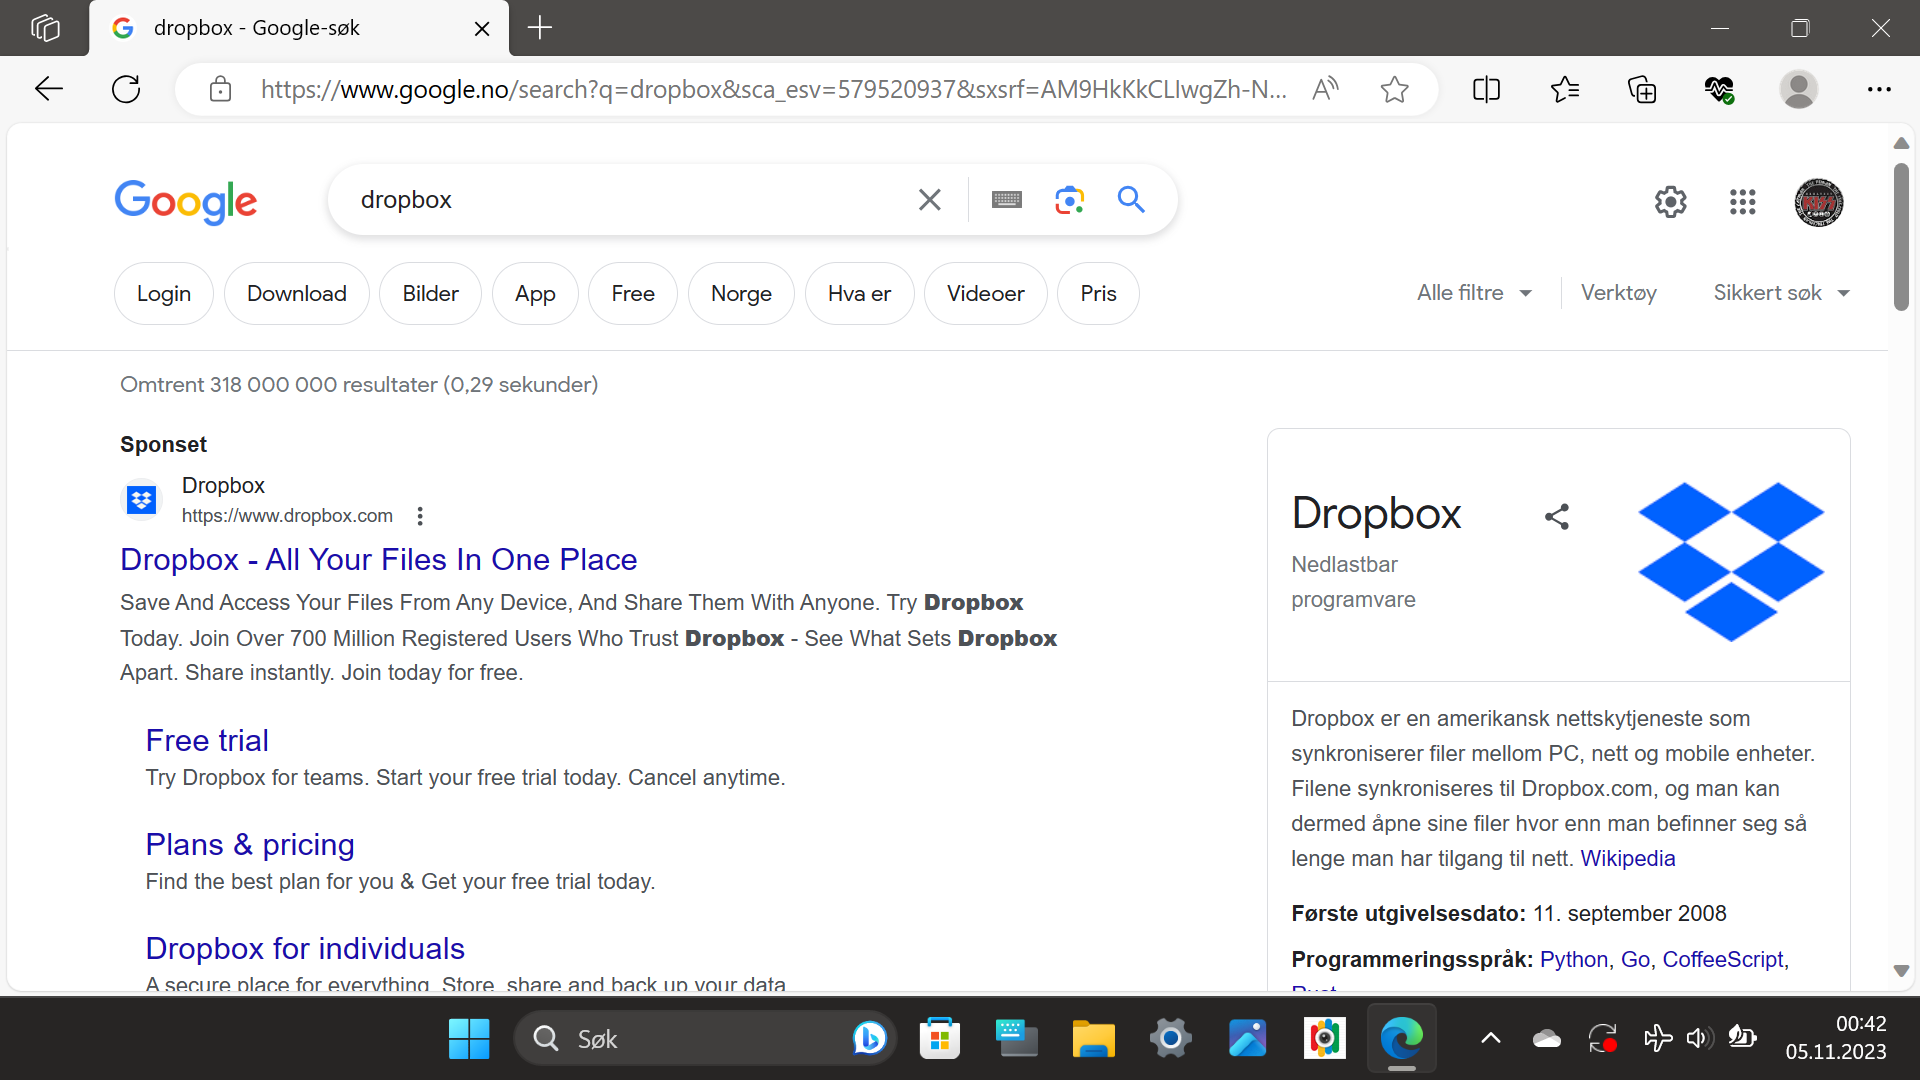Activate Read aloud in address bar
This screenshot has width=1920, height=1080.
(x=1325, y=90)
